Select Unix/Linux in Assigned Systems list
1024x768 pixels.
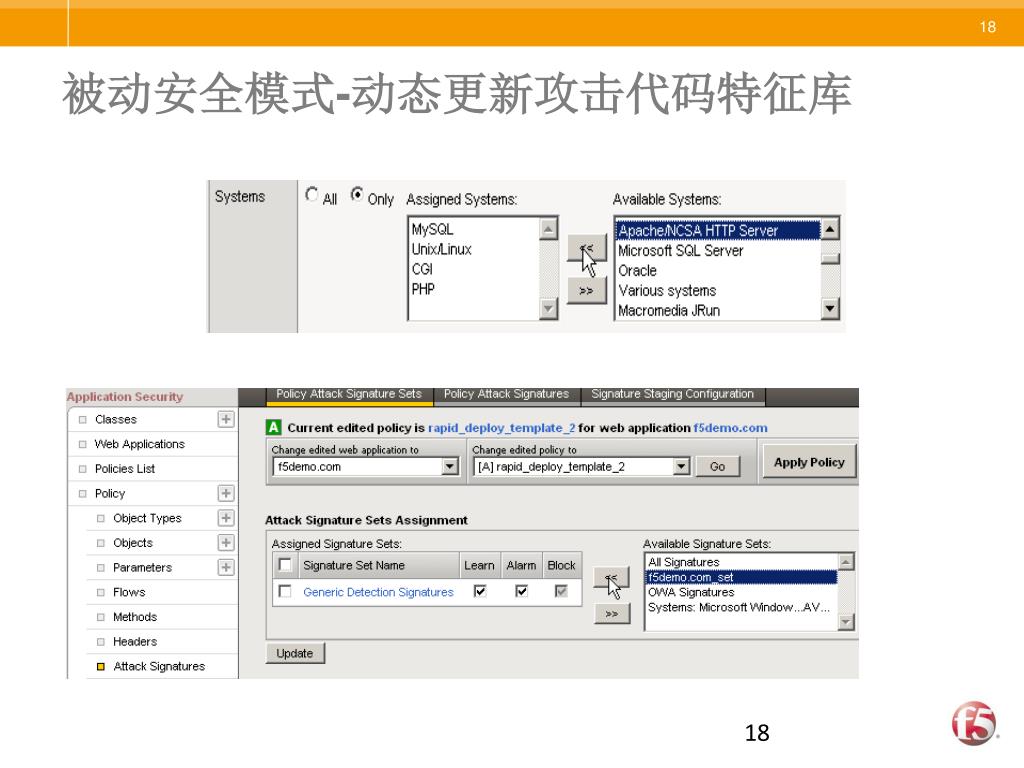click(441, 249)
